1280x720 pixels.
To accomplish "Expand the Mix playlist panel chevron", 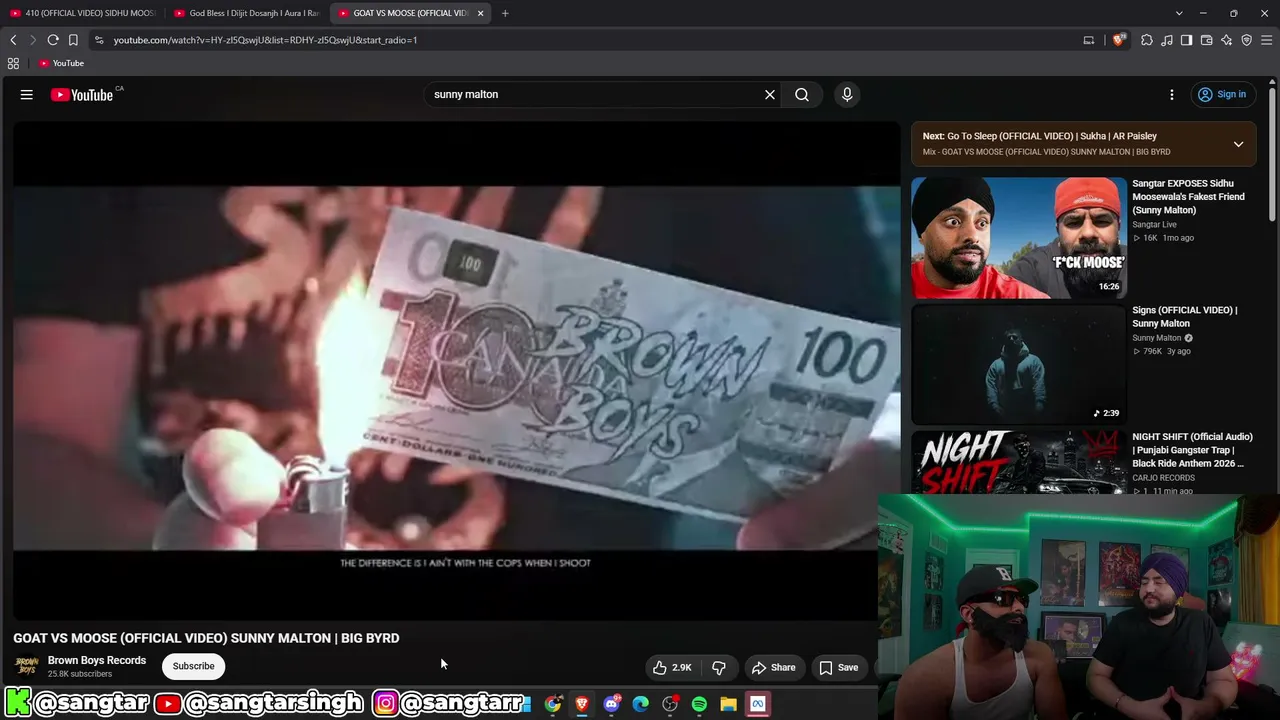I will tap(1238, 144).
